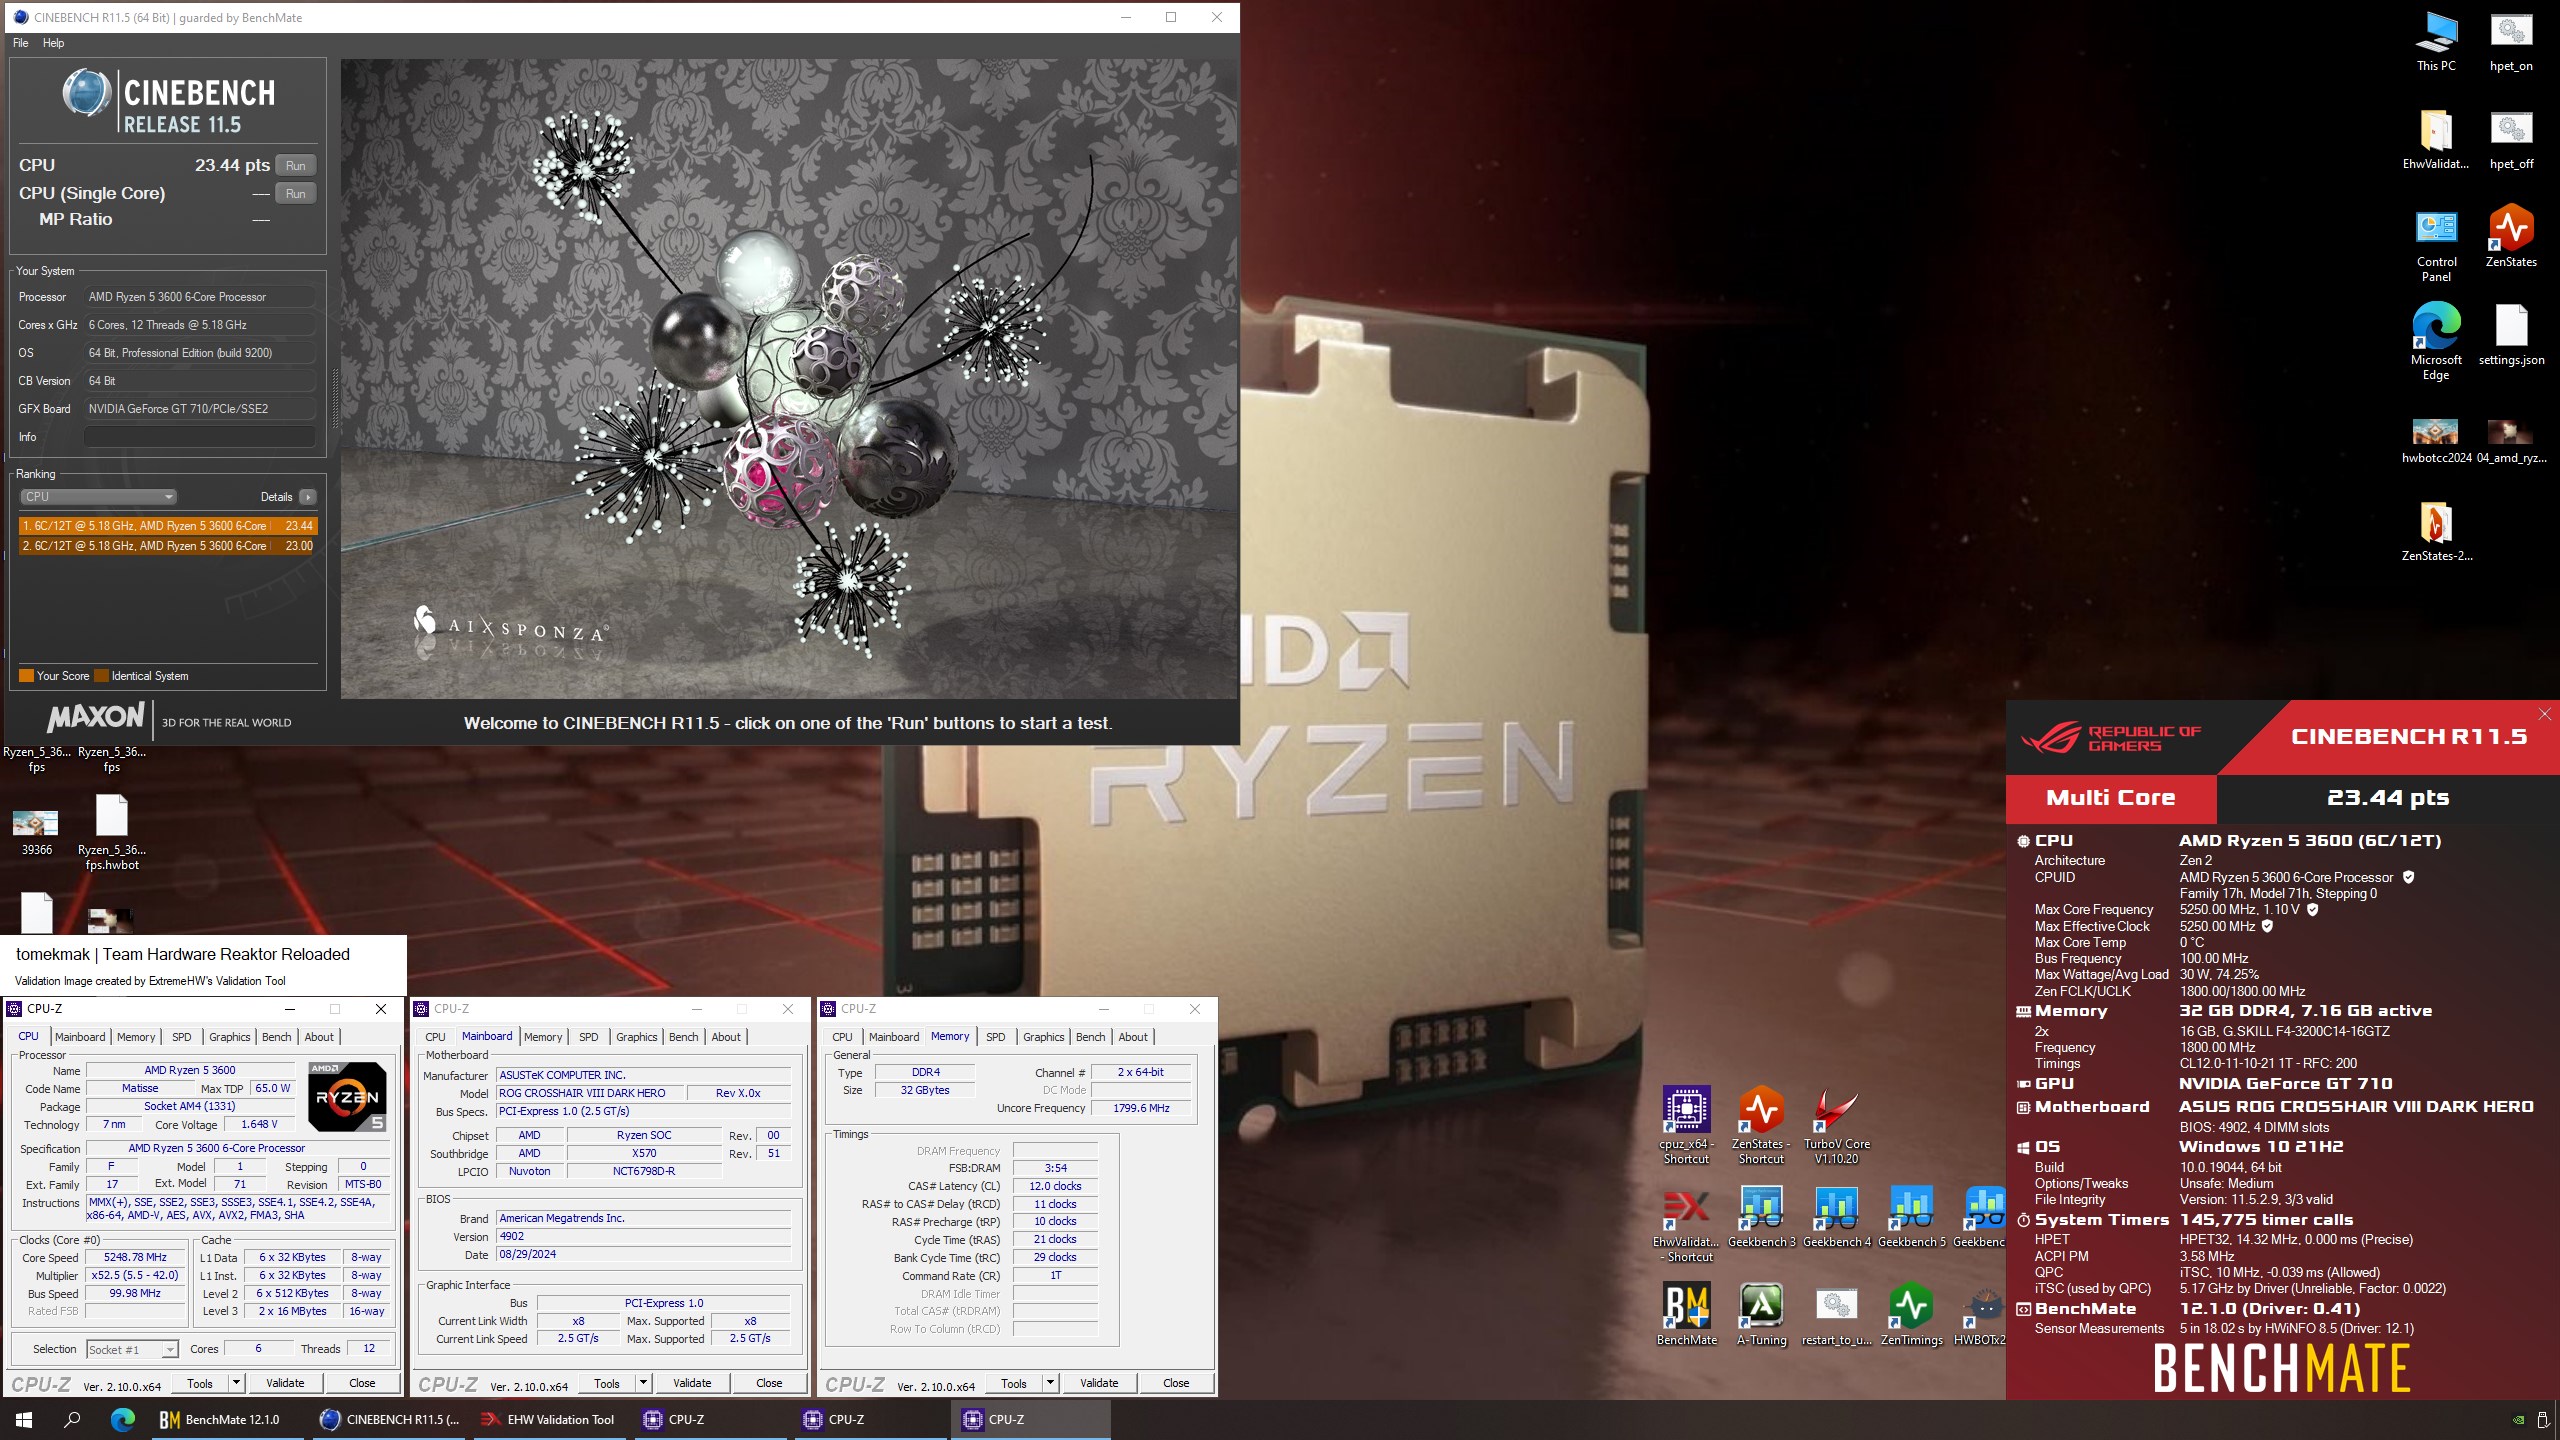Viewport: 2560px width, 1440px height.
Task: Click Validate in Mainboard CPU-Z window
Action: 692,1384
